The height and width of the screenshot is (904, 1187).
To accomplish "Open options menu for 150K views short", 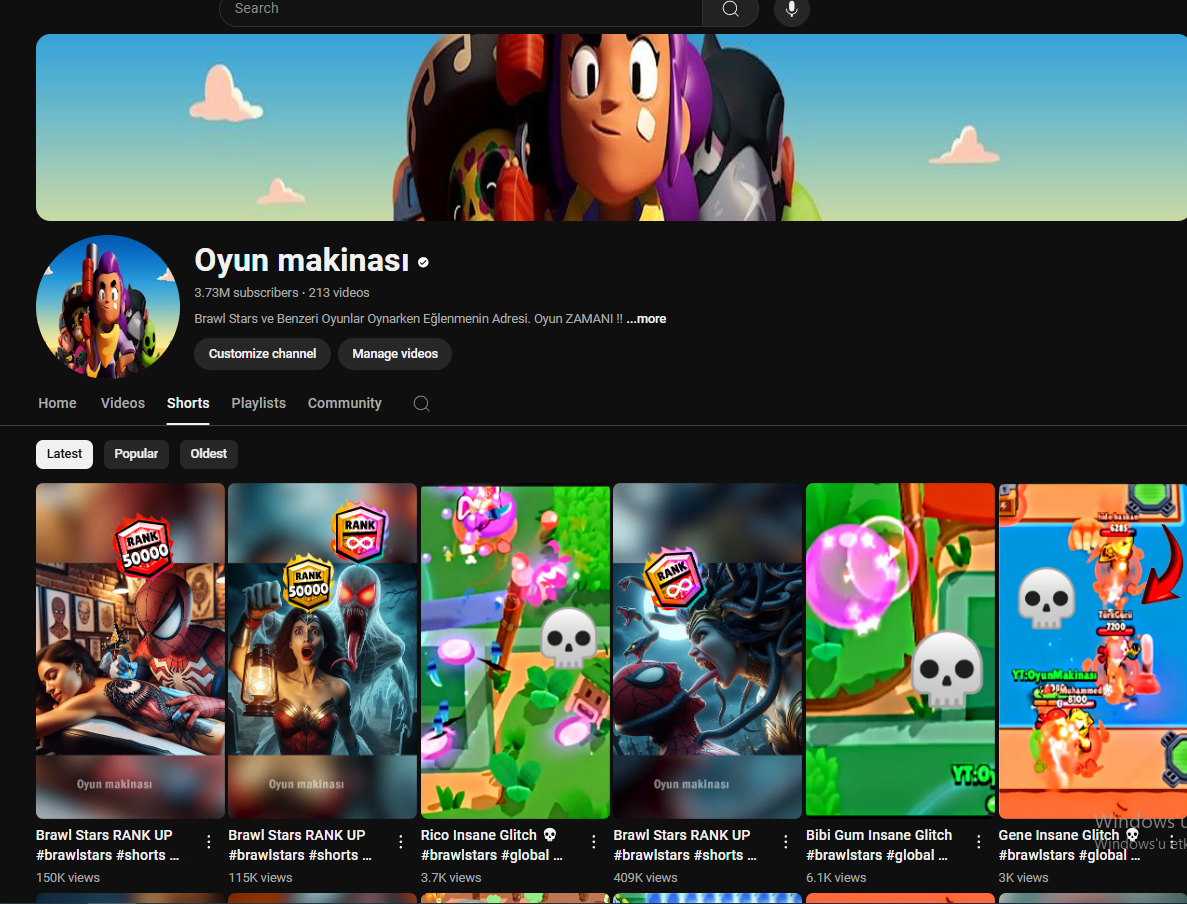I will [209, 841].
